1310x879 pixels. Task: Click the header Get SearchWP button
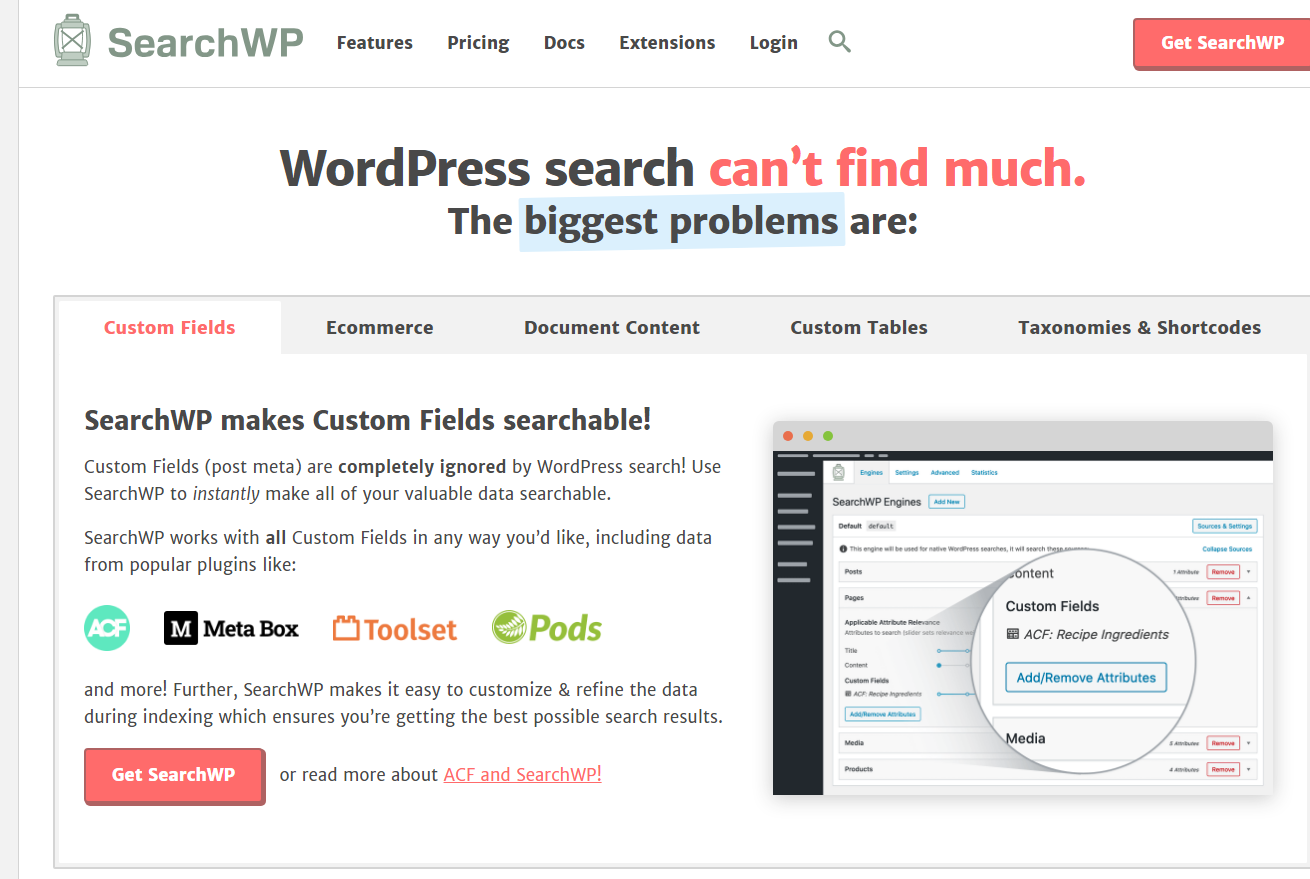tap(1222, 43)
